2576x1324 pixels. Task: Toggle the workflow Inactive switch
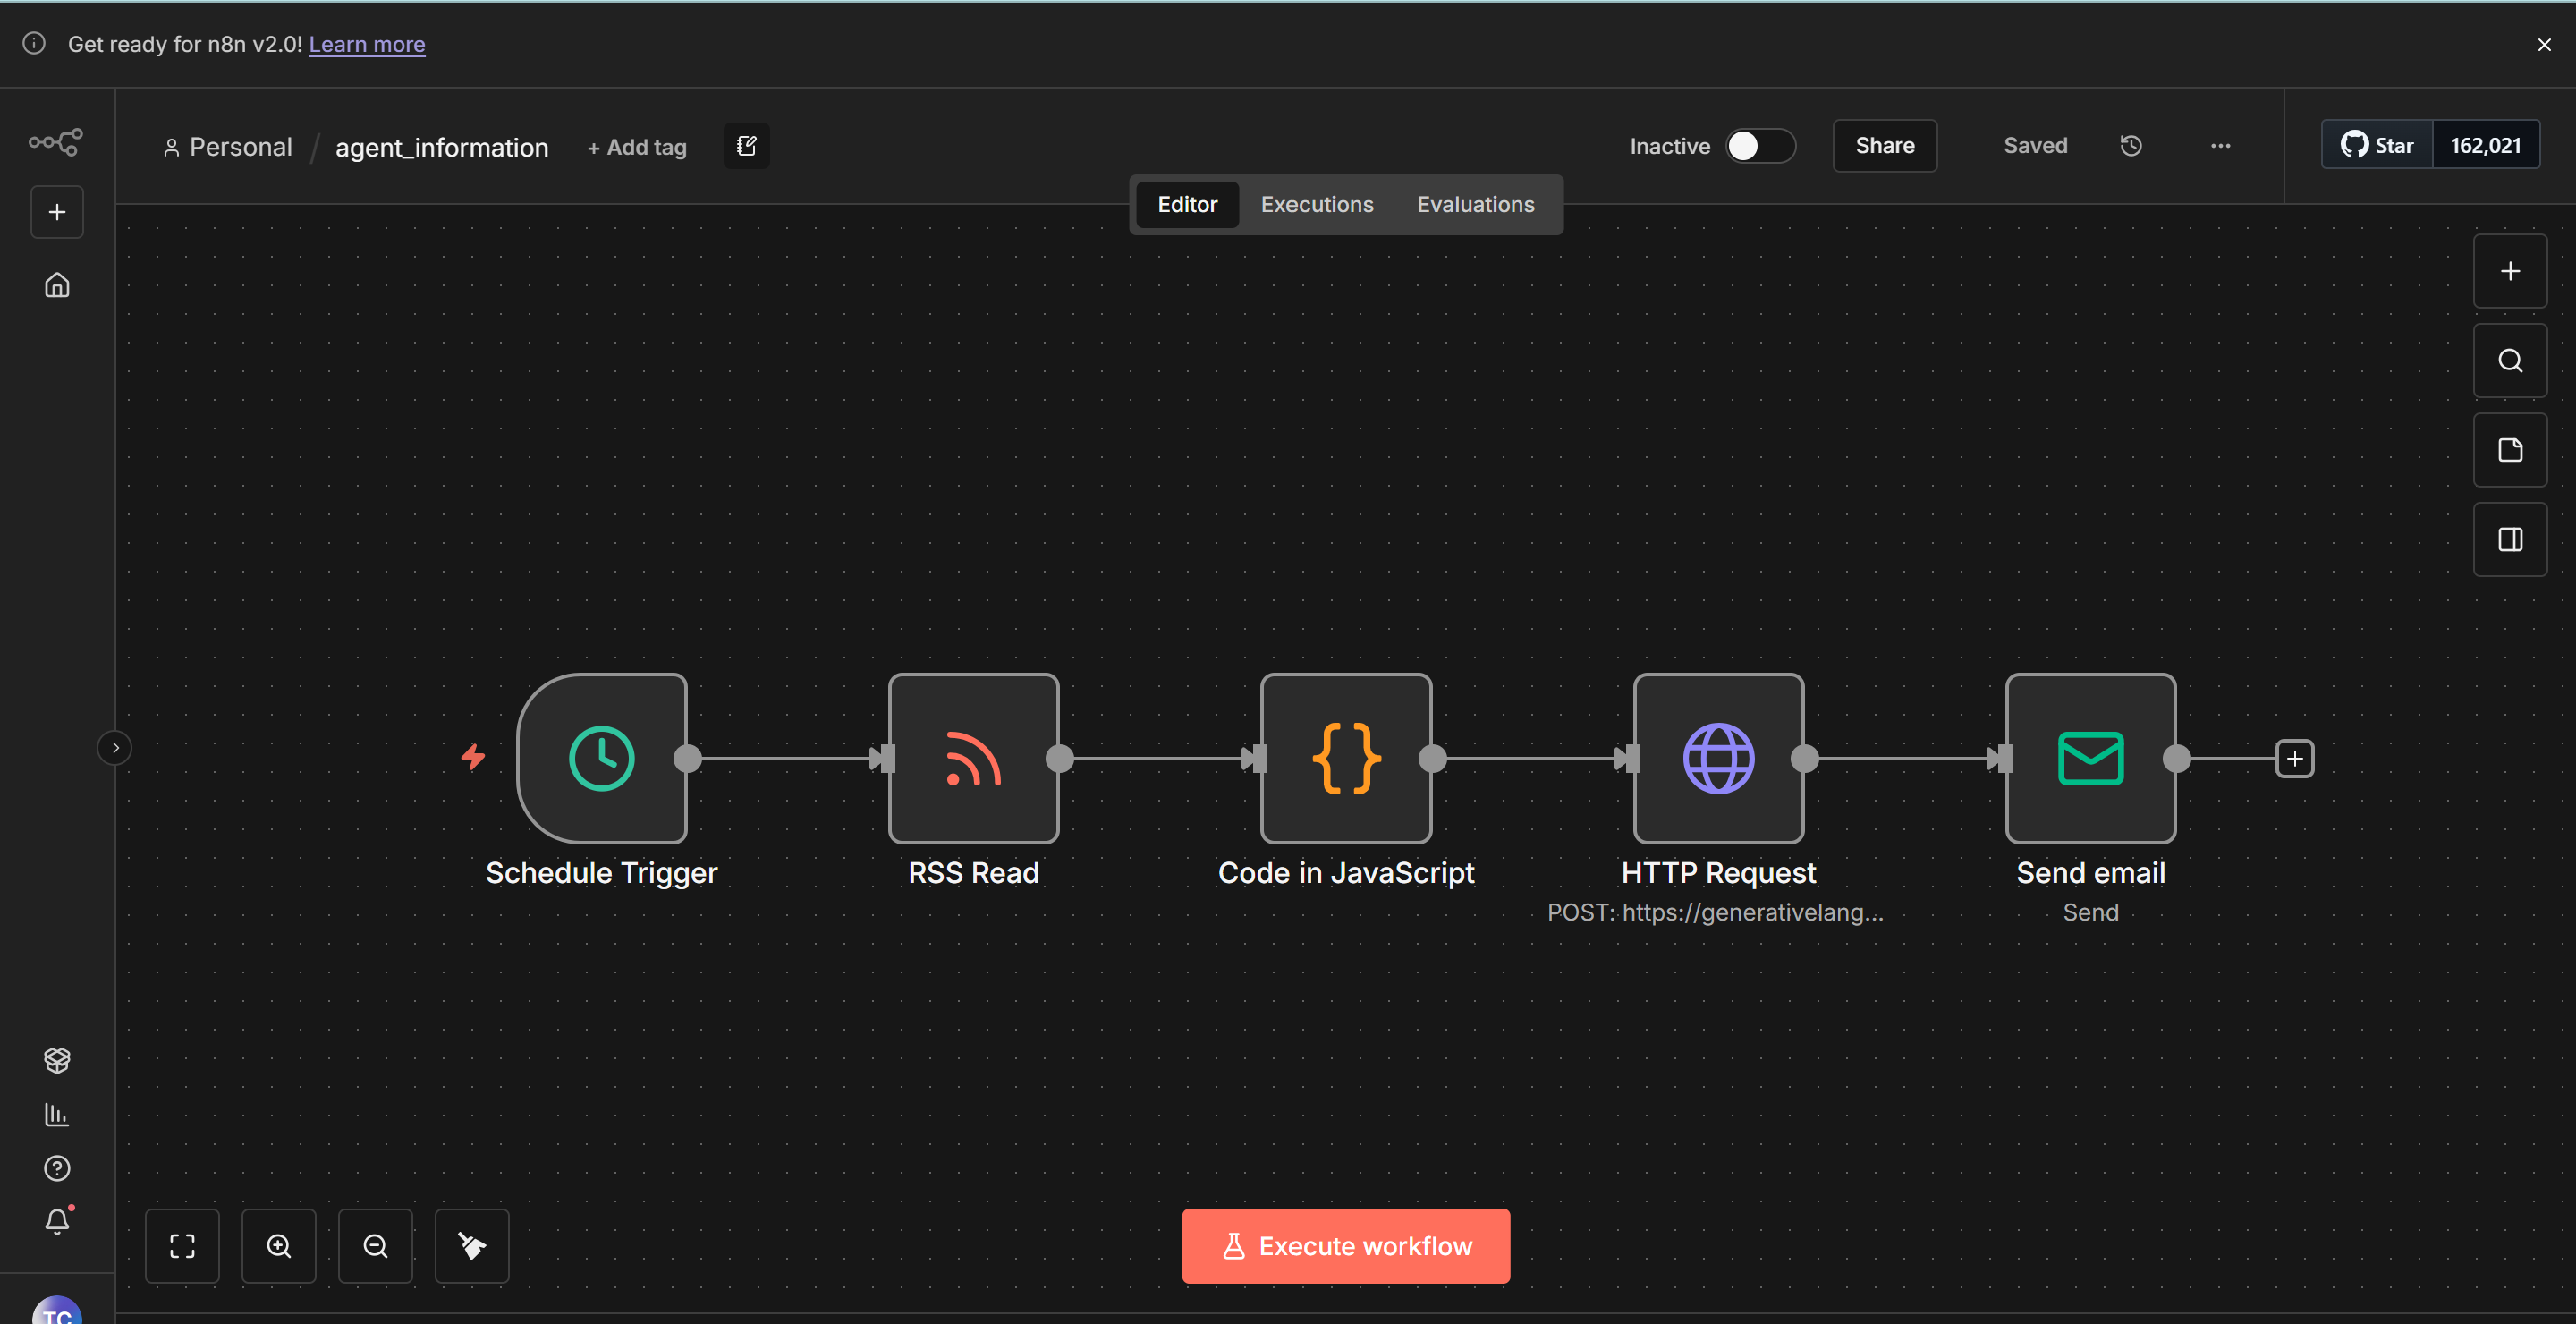tap(1760, 146)
